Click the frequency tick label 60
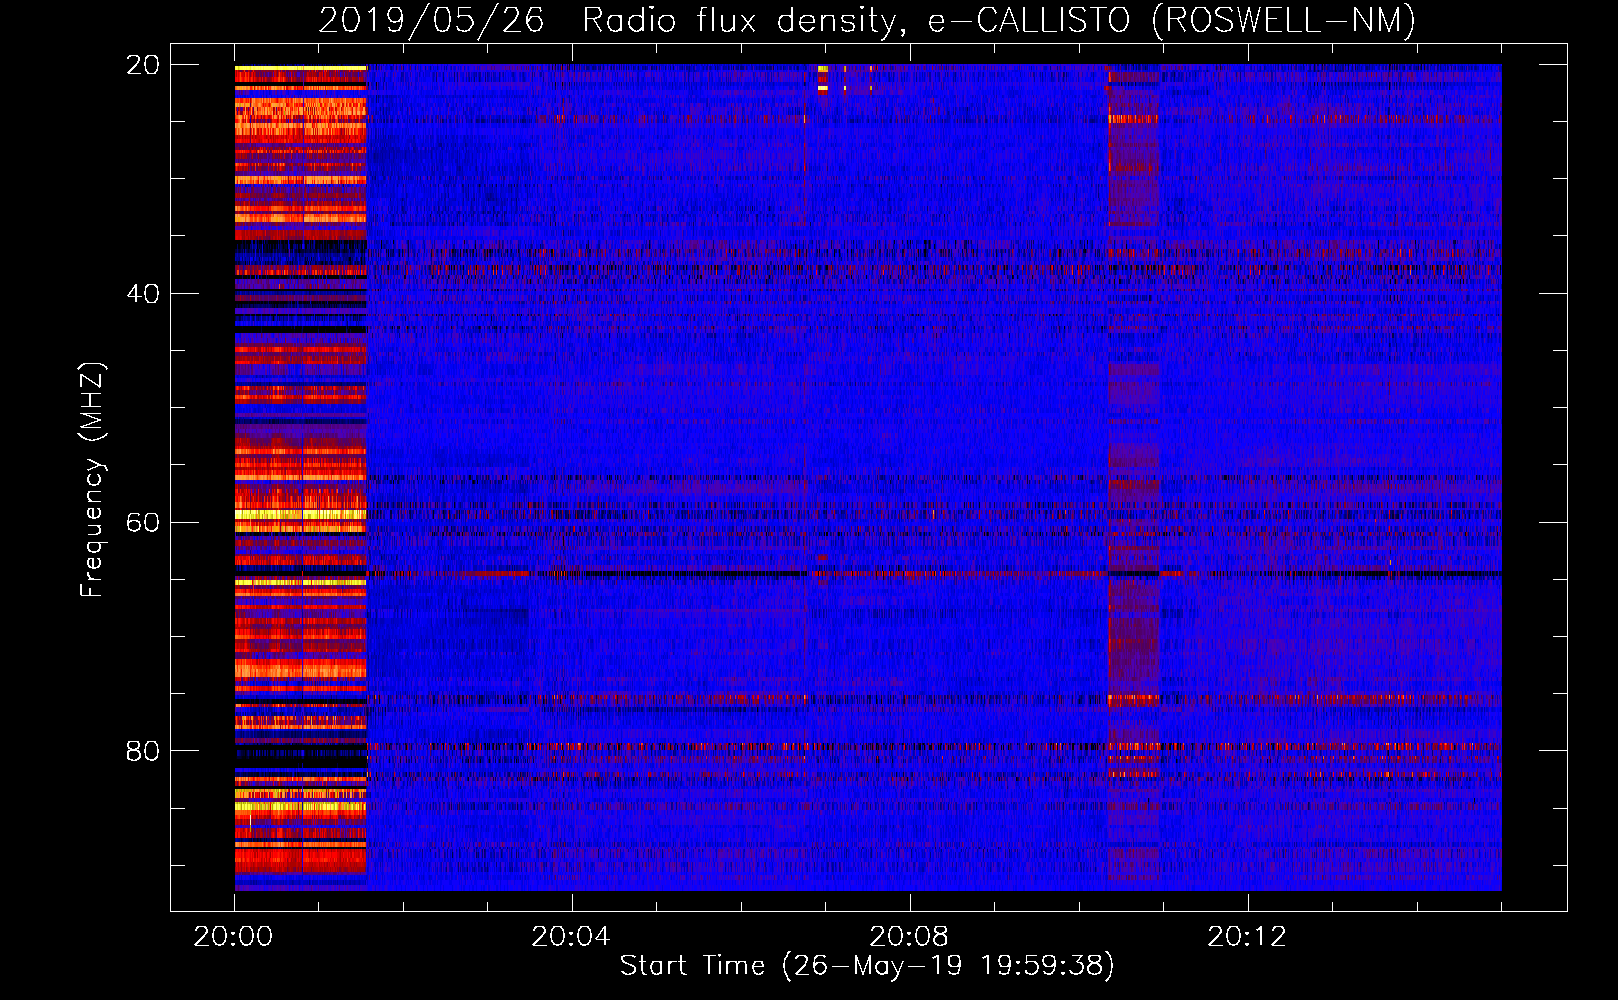The width and height of the screenshot is (1618, 1000). point(143,522)
